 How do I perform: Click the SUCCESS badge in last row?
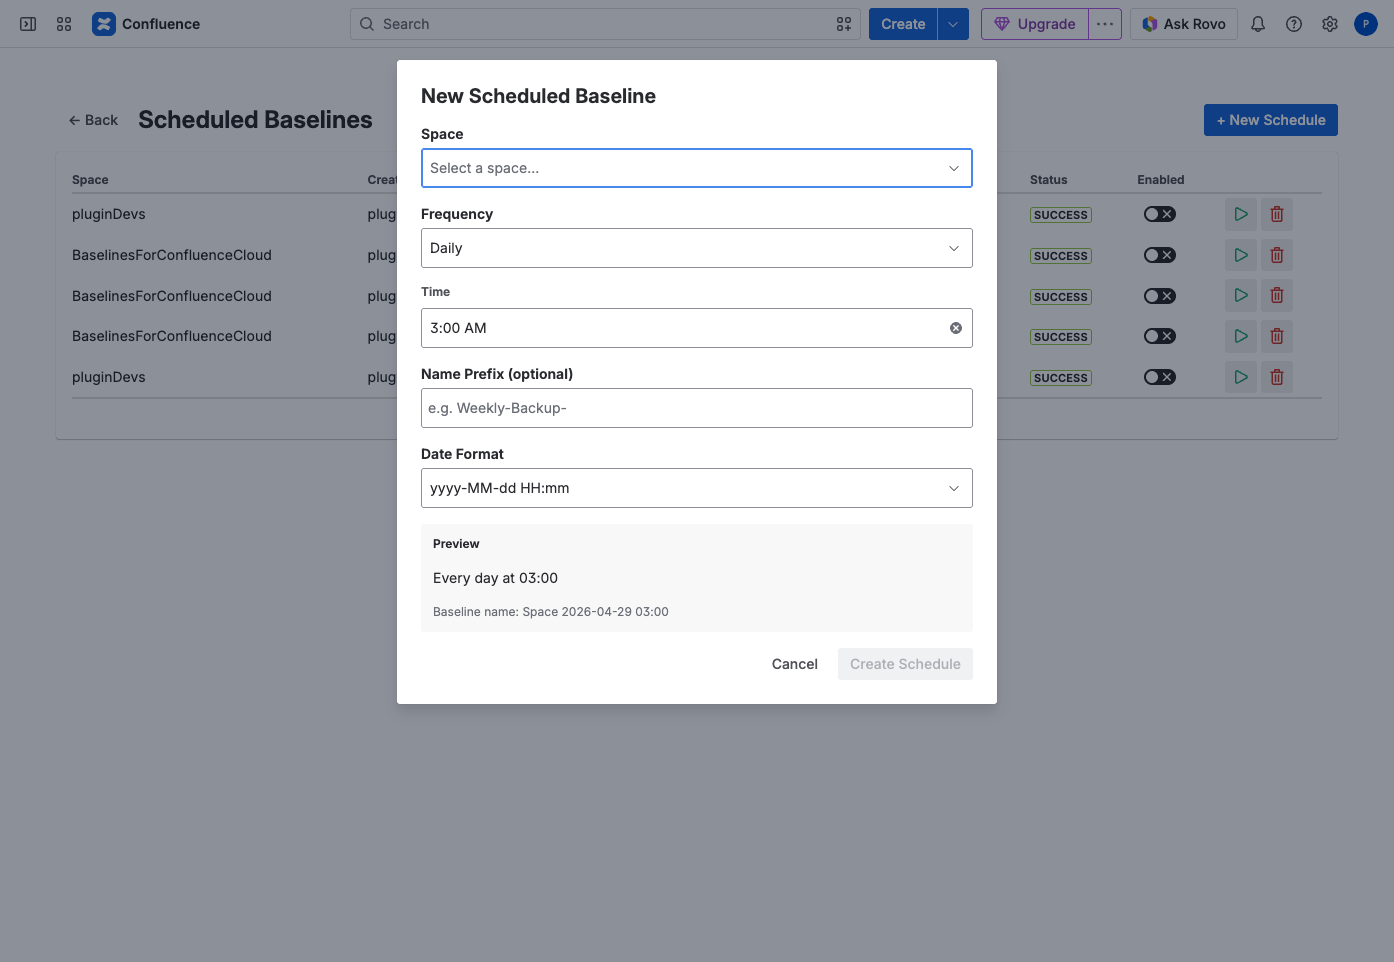point(1060,378)
